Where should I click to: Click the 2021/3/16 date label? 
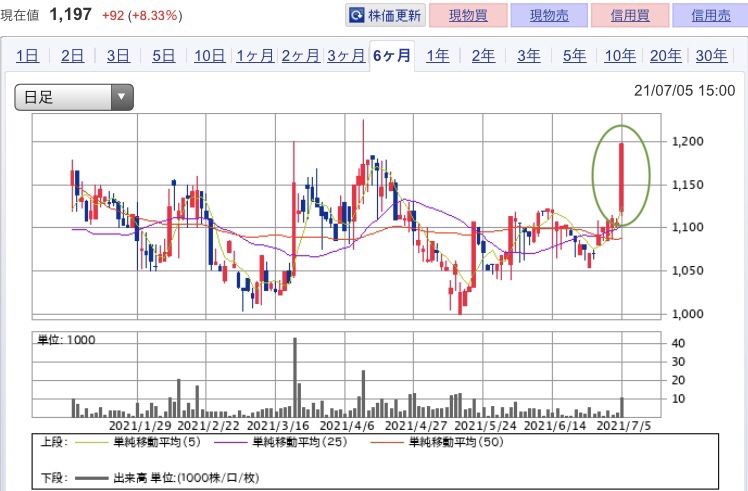(x=278, y=426)
